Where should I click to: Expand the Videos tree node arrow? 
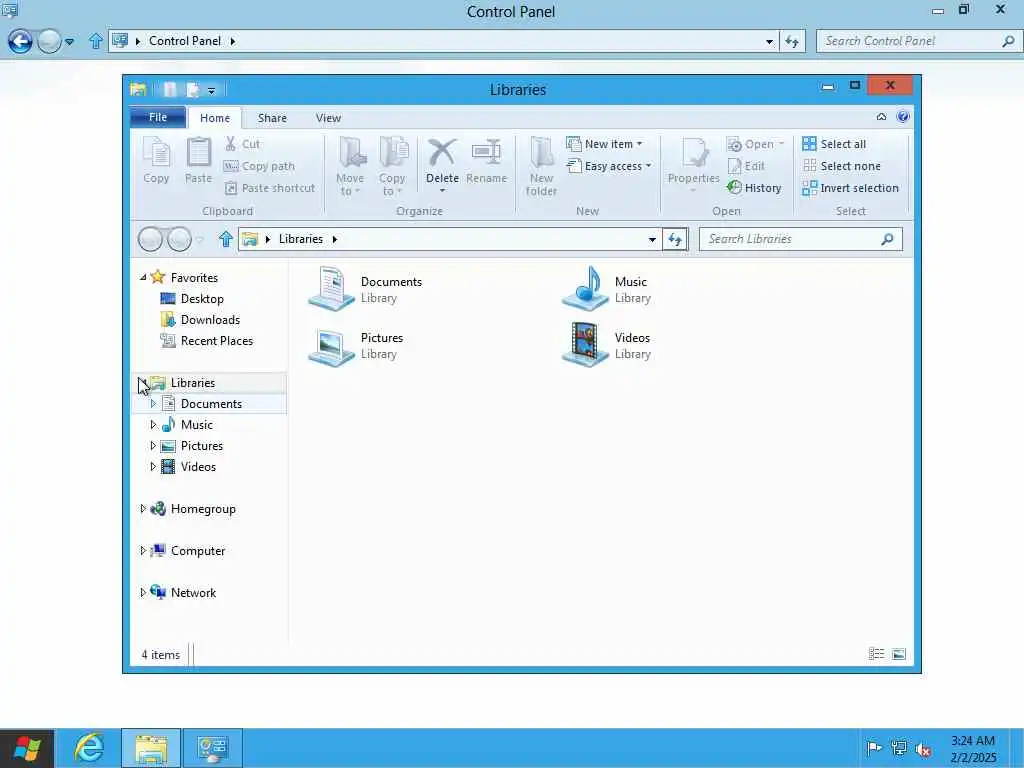[153, 466]
